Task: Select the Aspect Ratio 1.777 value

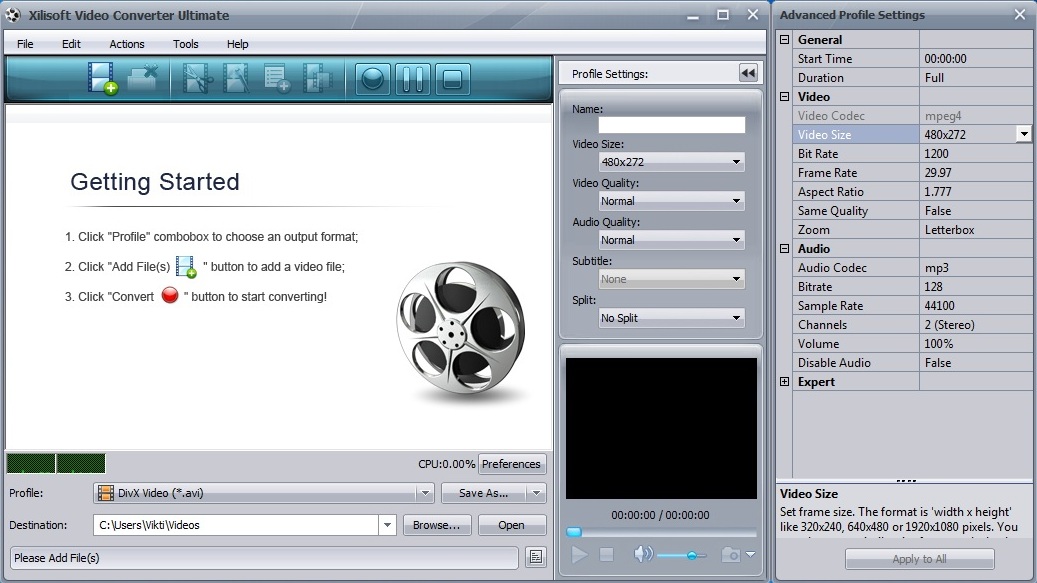Action: coord(975,192)
